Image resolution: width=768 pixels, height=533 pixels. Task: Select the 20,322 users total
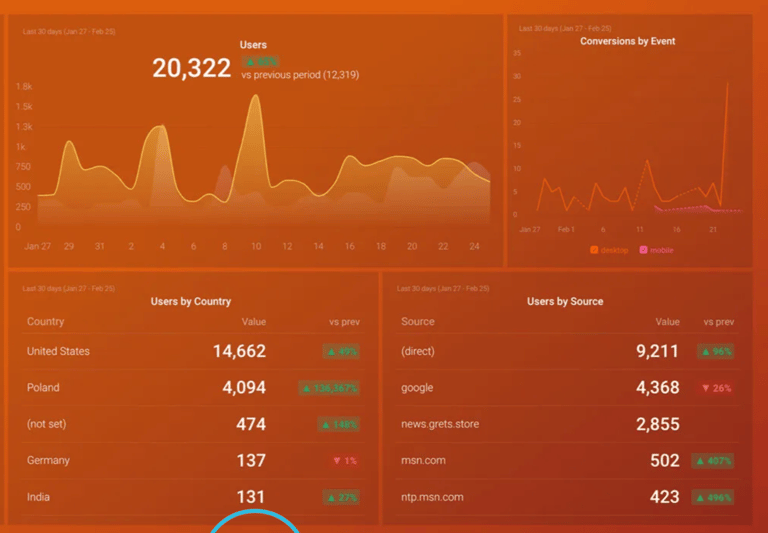coord(192,68)
